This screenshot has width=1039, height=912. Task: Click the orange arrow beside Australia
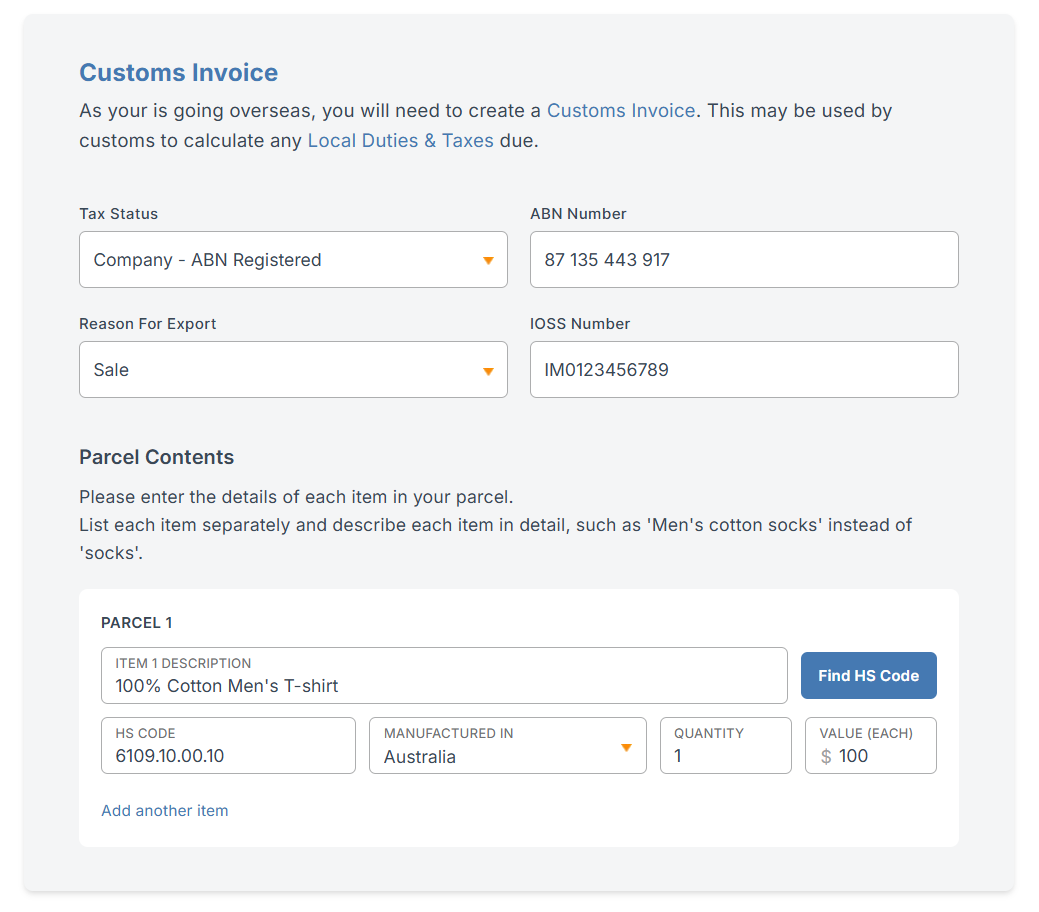click(x=626, y=748)
